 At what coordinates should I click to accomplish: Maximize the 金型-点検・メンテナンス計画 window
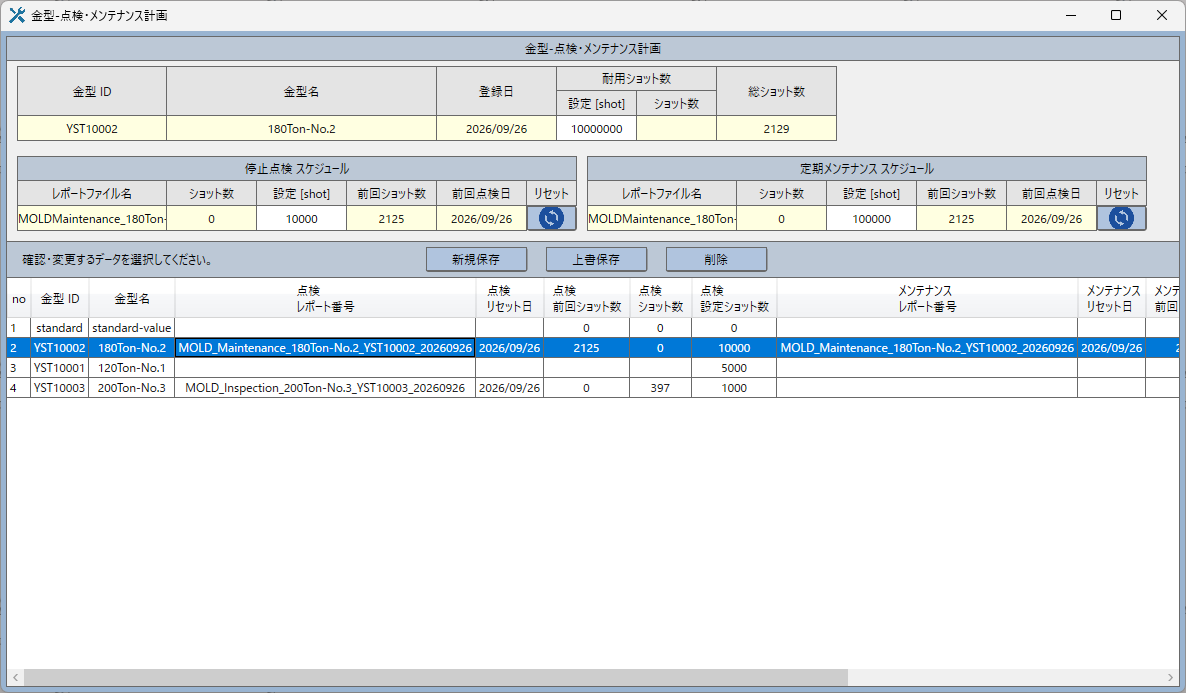click(1116, 15)
